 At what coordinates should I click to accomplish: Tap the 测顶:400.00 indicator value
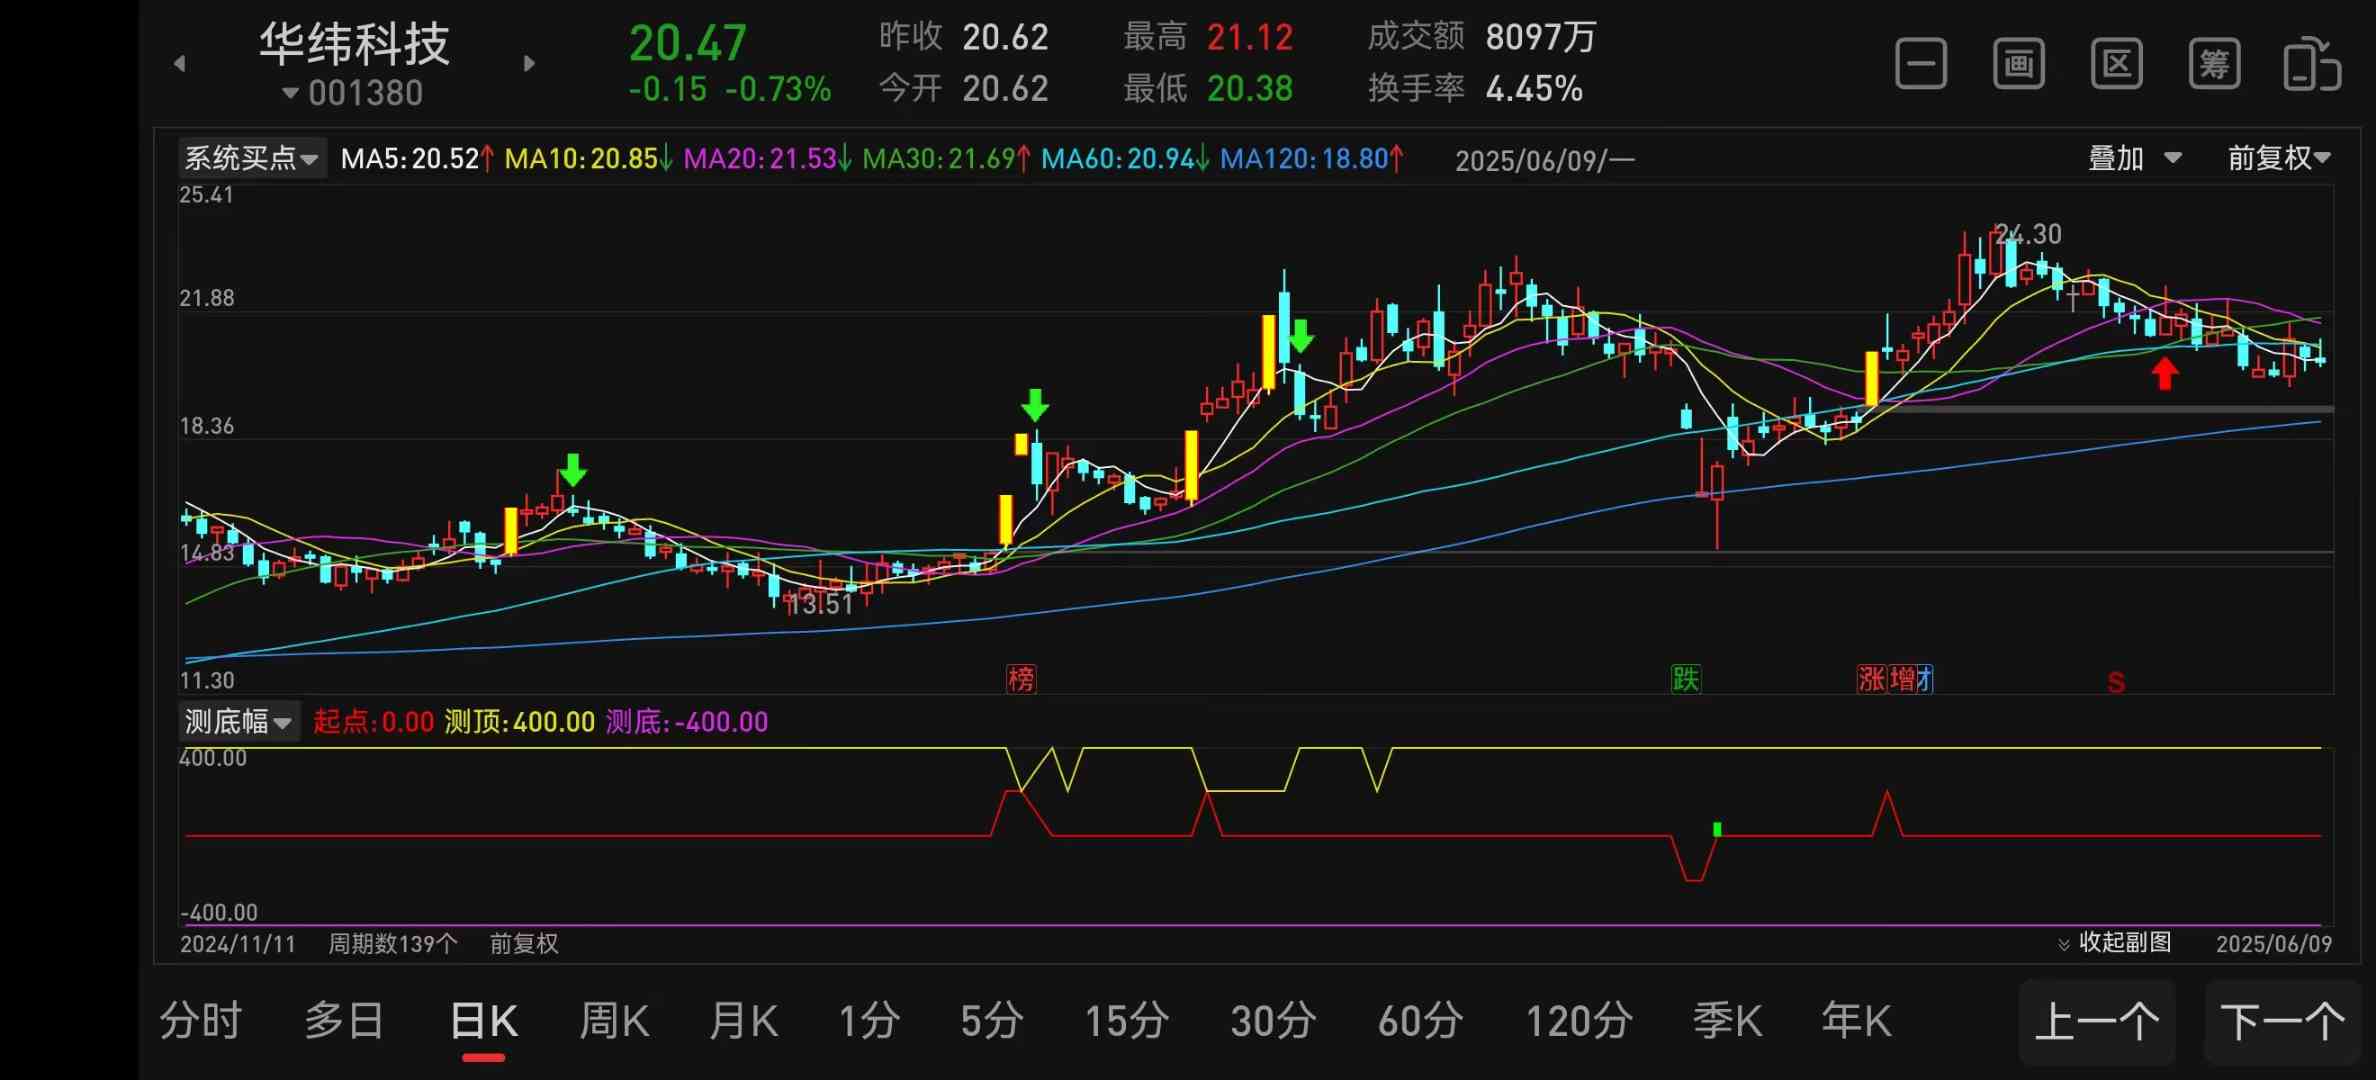[519, 721]
